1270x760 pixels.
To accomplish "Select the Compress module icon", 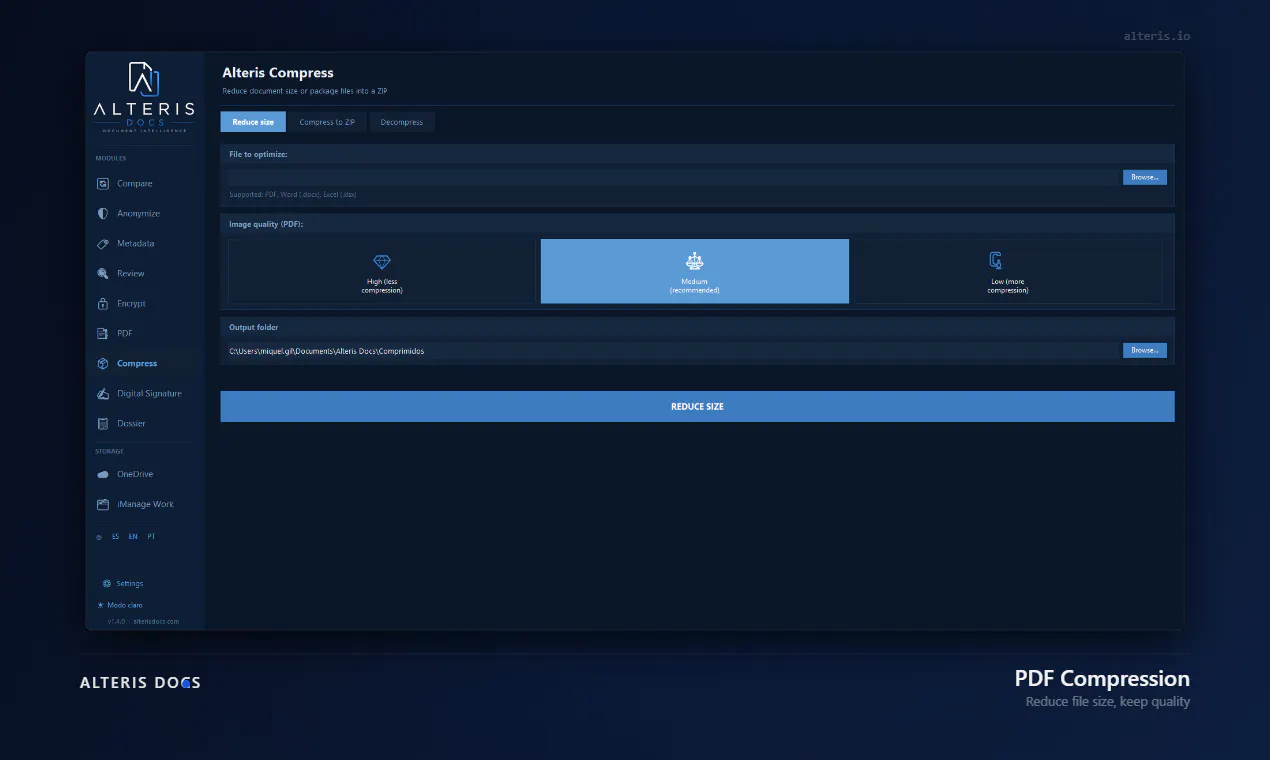I will coord(103,364).
